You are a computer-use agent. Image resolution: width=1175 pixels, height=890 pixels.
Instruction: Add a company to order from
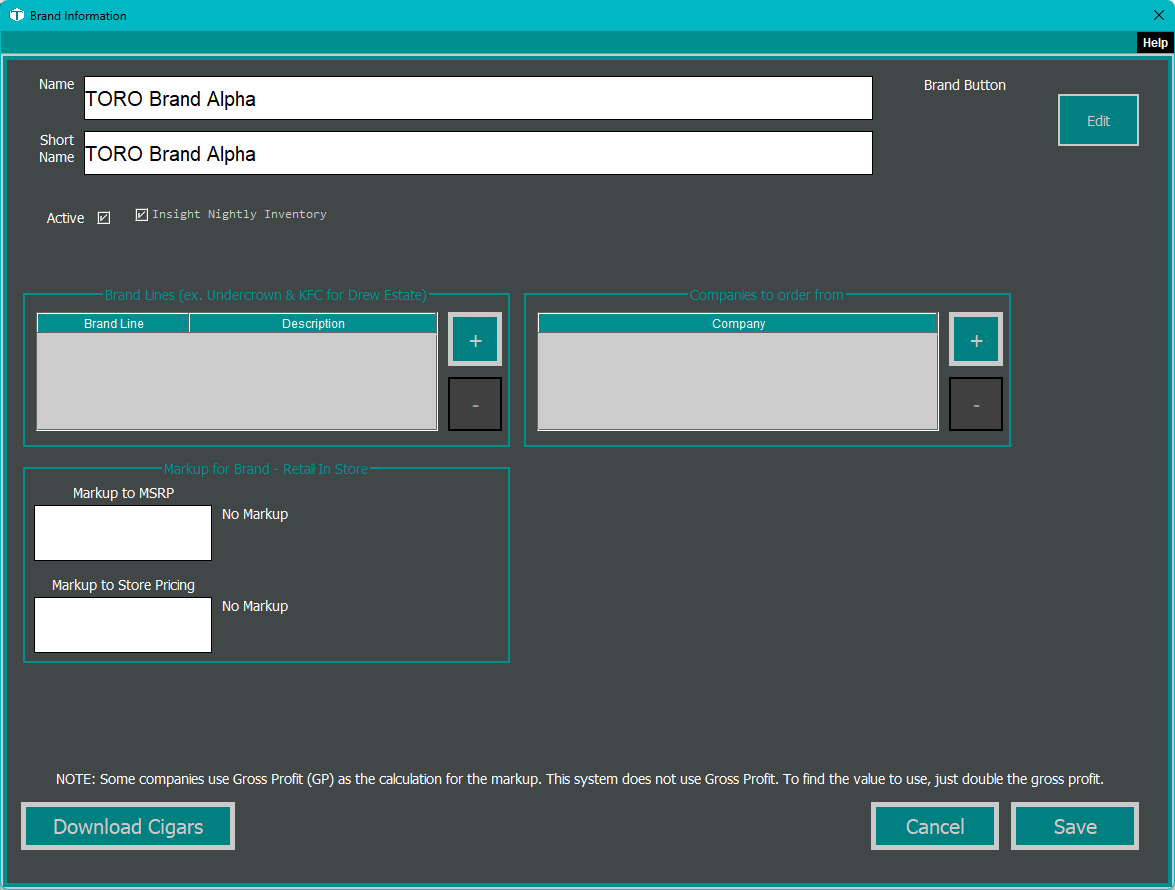coord(976,339)
